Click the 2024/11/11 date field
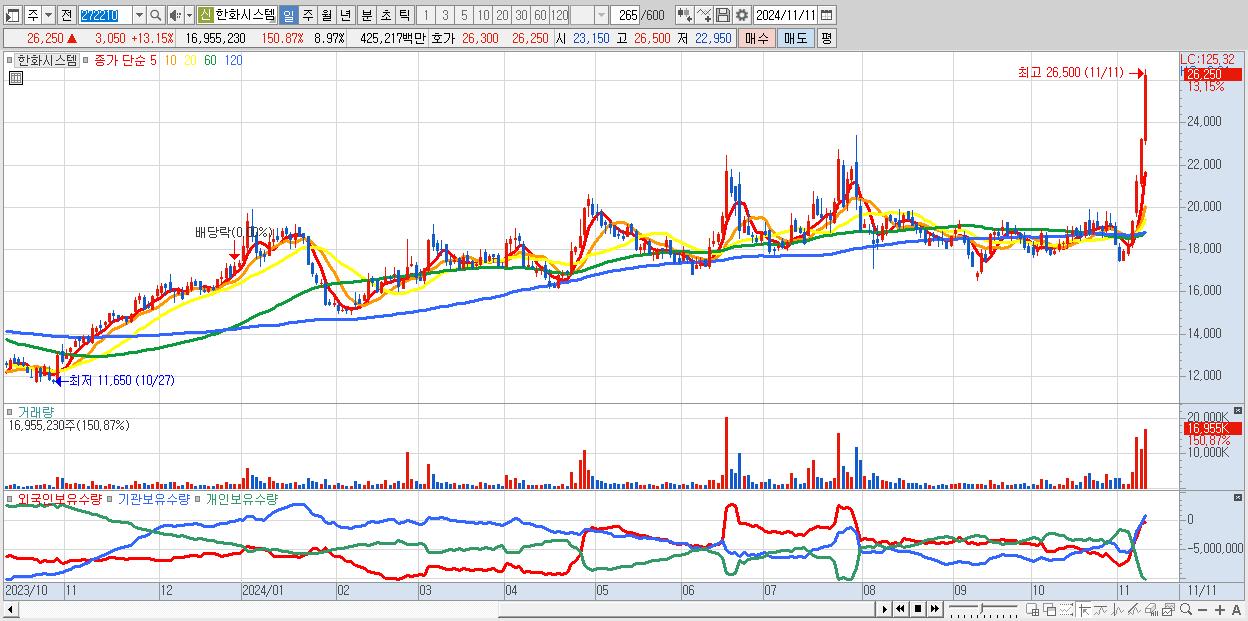The image size is (1248, 621). (x=786, y=15)
